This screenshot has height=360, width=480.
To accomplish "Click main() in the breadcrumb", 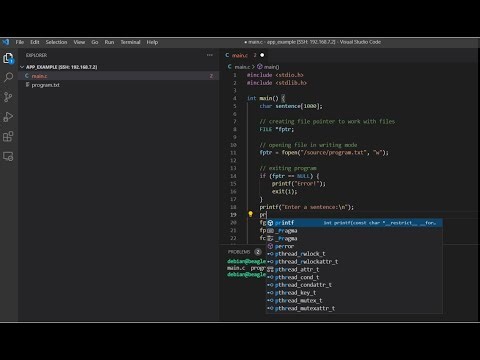I will point(268,67).
